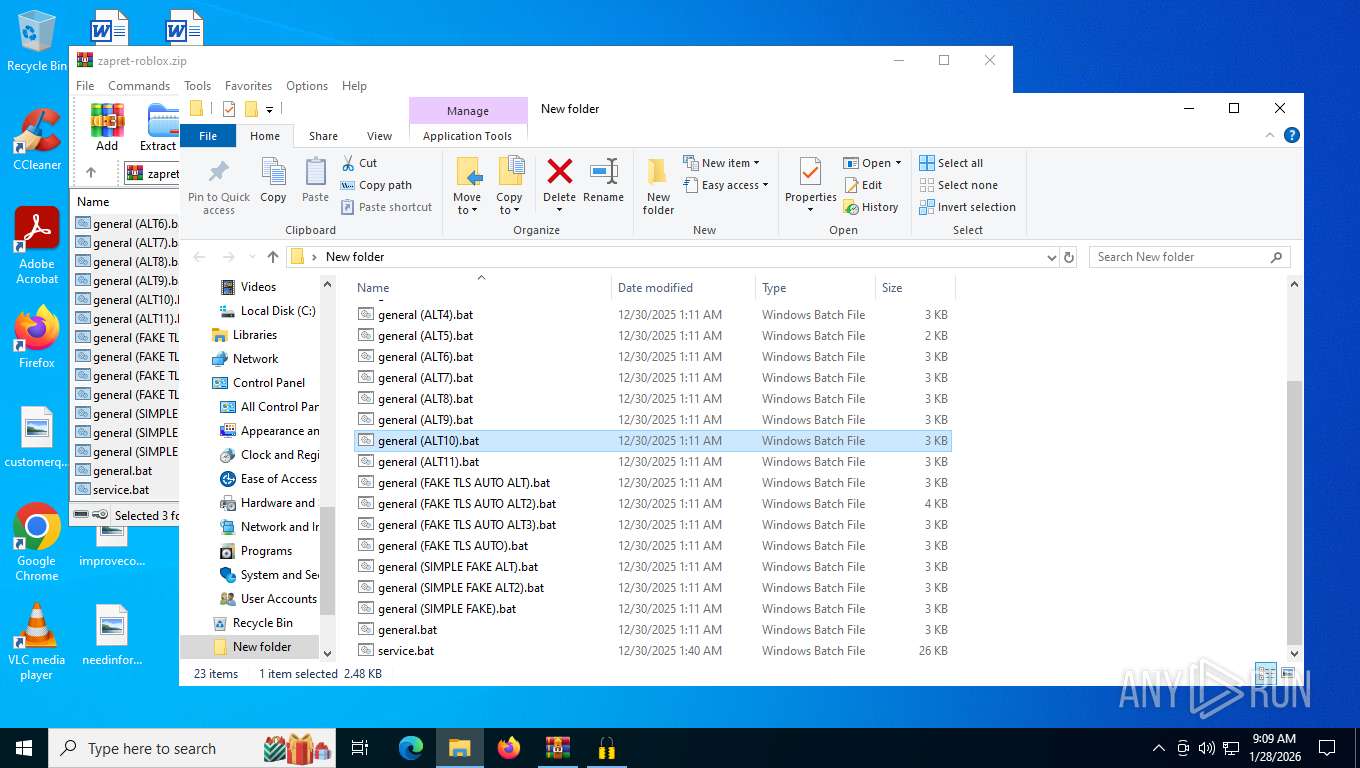Switch to Details view icon in status bar
This screenshot has width=1360, height=768.
point(1265,674)
